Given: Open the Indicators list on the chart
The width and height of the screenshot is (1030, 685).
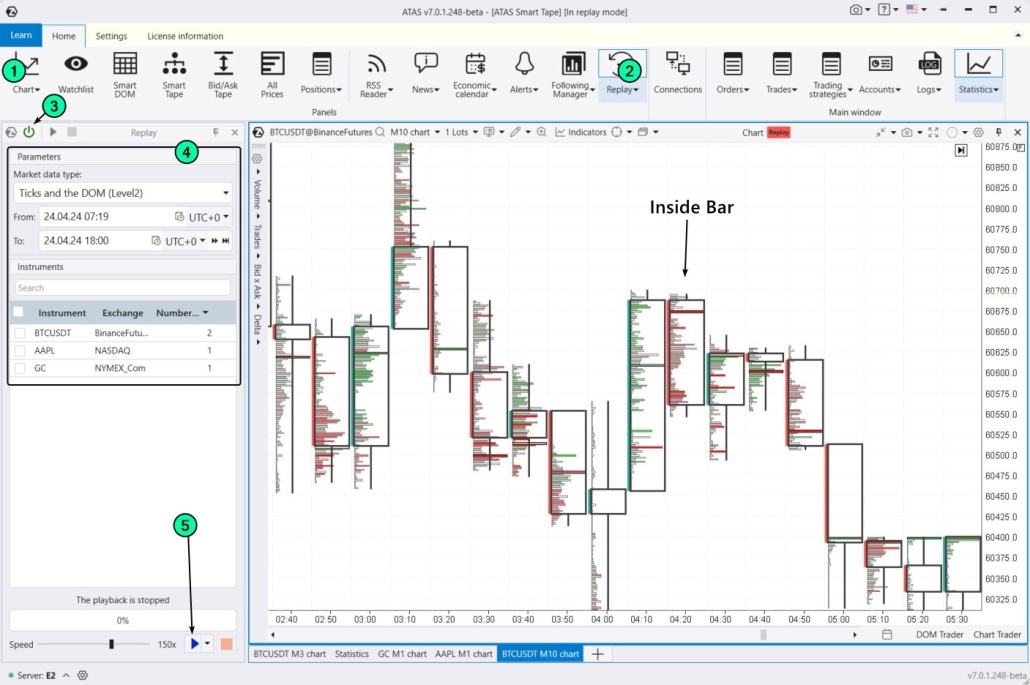Looking at the screenshot, I should coord(587,131).
